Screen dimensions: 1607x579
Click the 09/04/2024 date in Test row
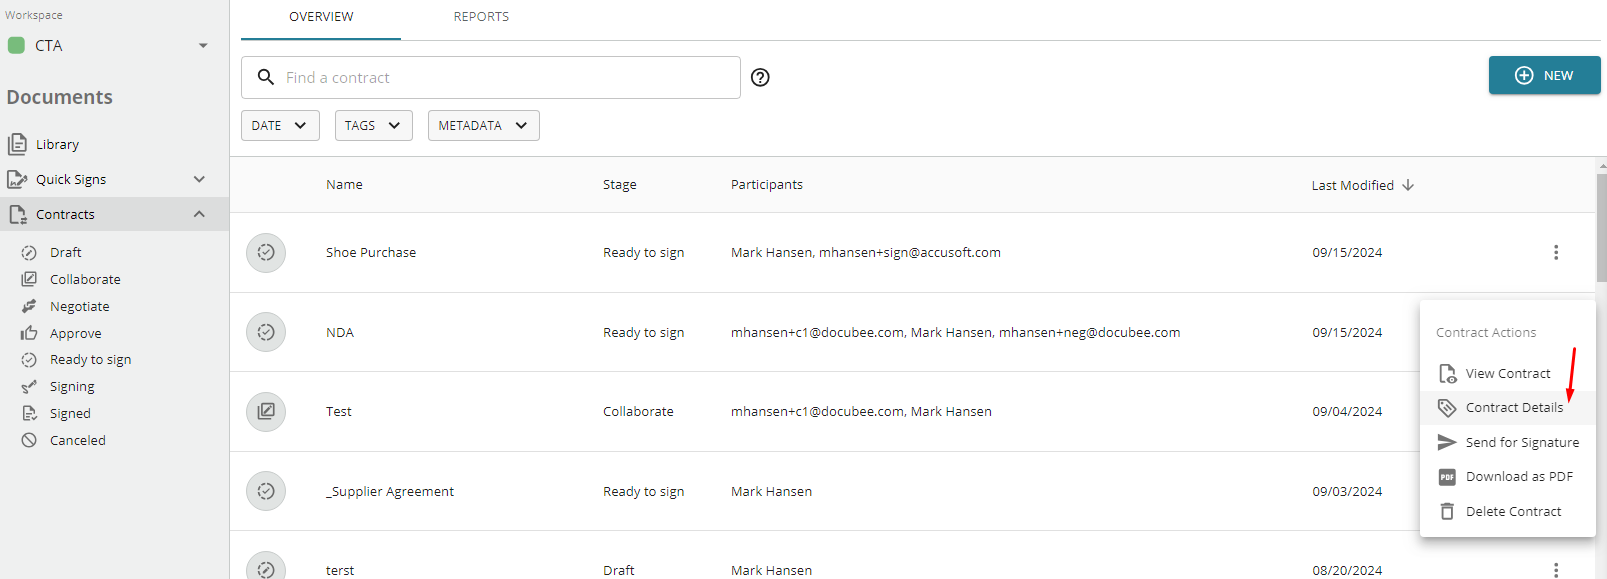point(1347,411)
